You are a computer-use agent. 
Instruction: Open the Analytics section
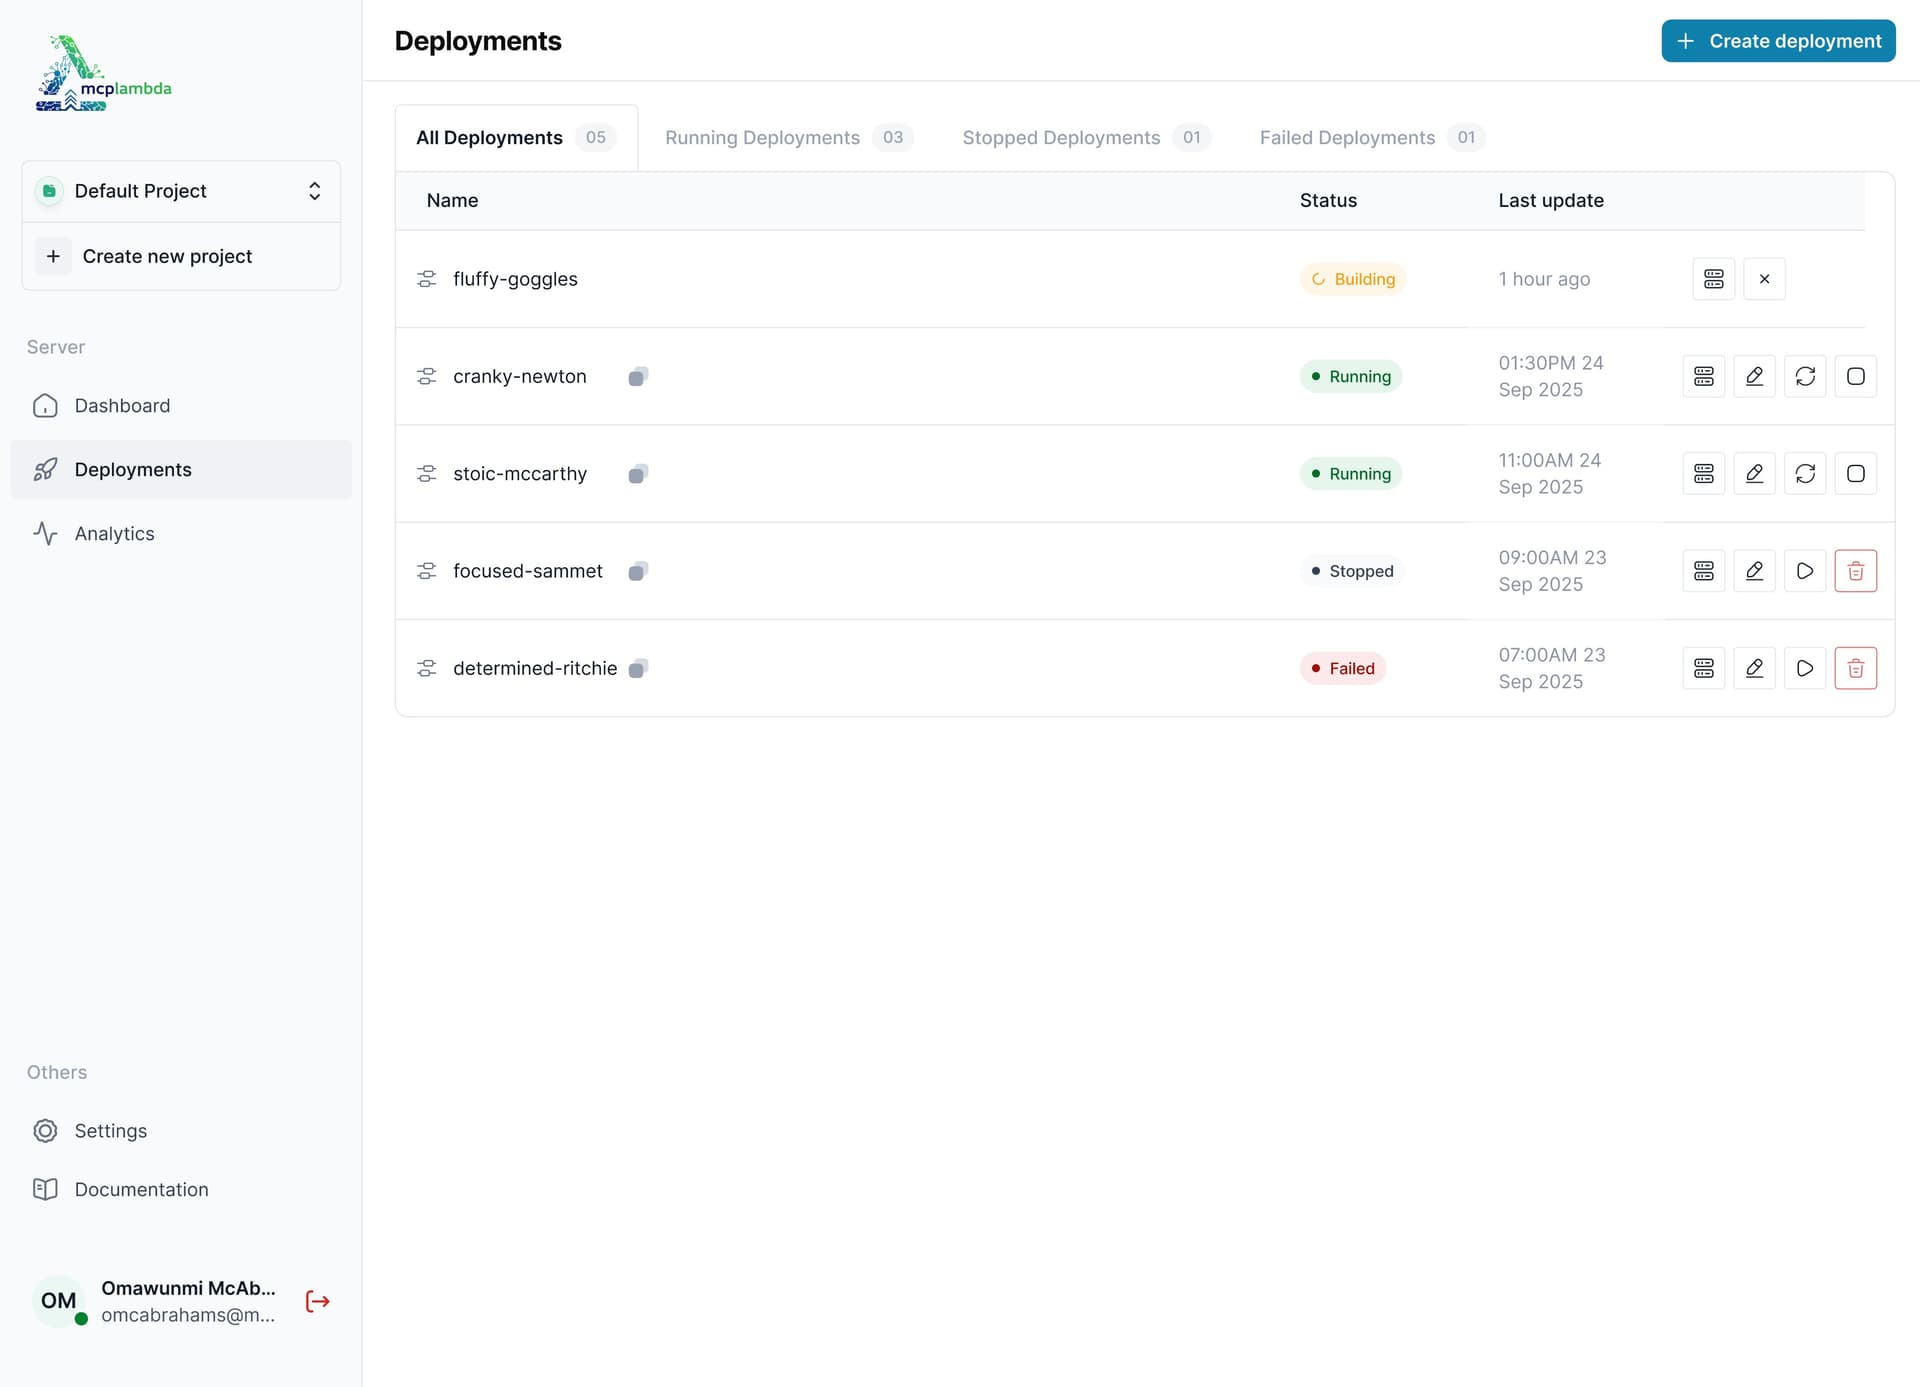point(114,533)
